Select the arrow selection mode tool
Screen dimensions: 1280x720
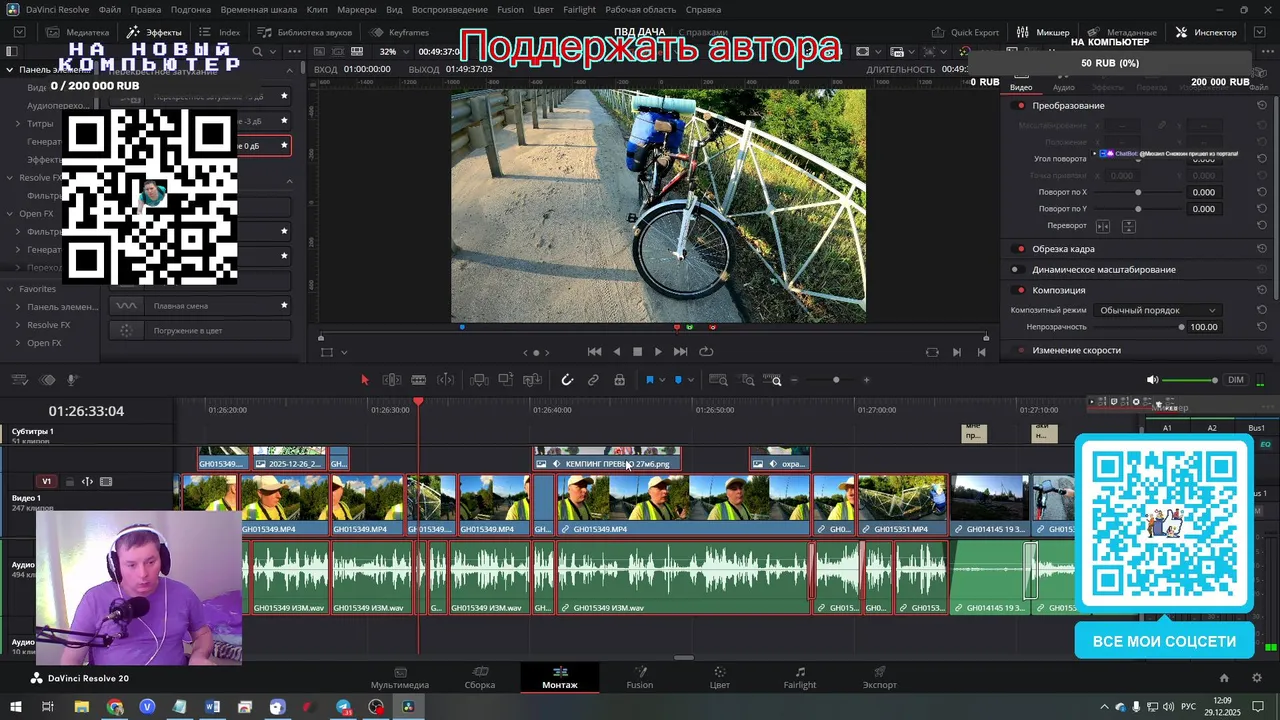365,380
